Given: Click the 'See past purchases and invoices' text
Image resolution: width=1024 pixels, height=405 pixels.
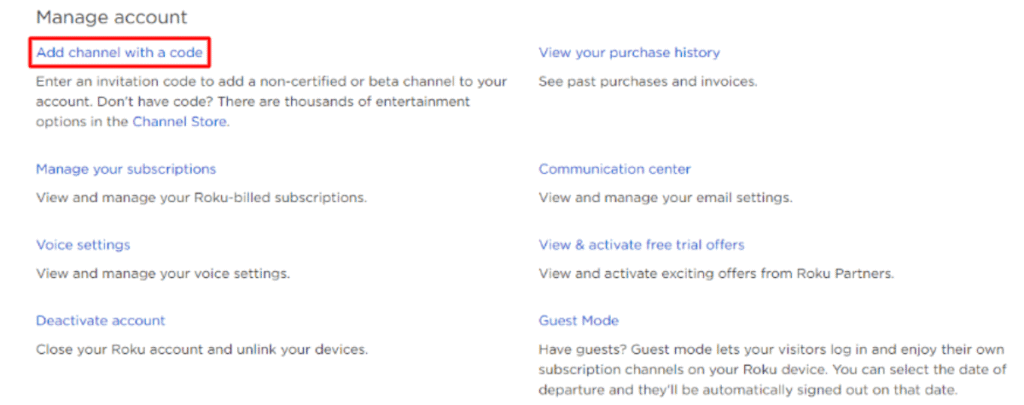Looking at the screenshot, I should point(648,82).
